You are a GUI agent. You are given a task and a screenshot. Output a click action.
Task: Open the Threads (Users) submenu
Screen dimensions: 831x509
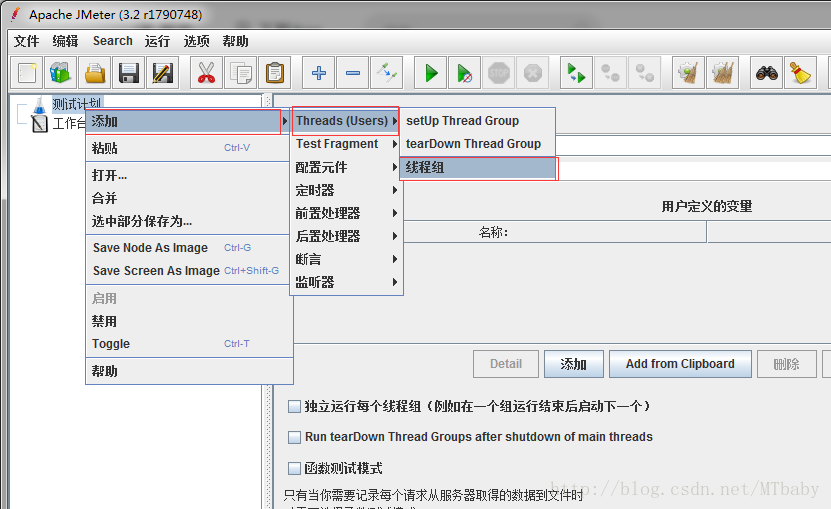click(x=345, y=121)
